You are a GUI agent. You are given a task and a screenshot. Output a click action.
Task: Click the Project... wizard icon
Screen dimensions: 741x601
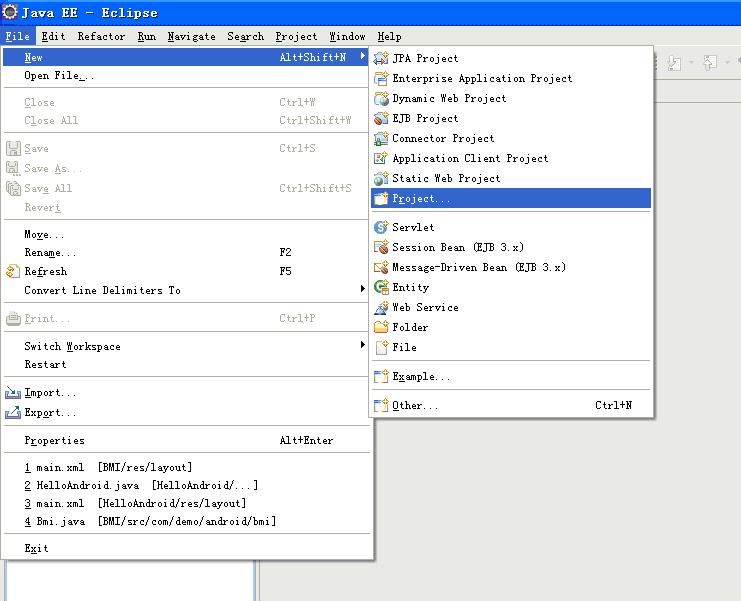point(381,198)
